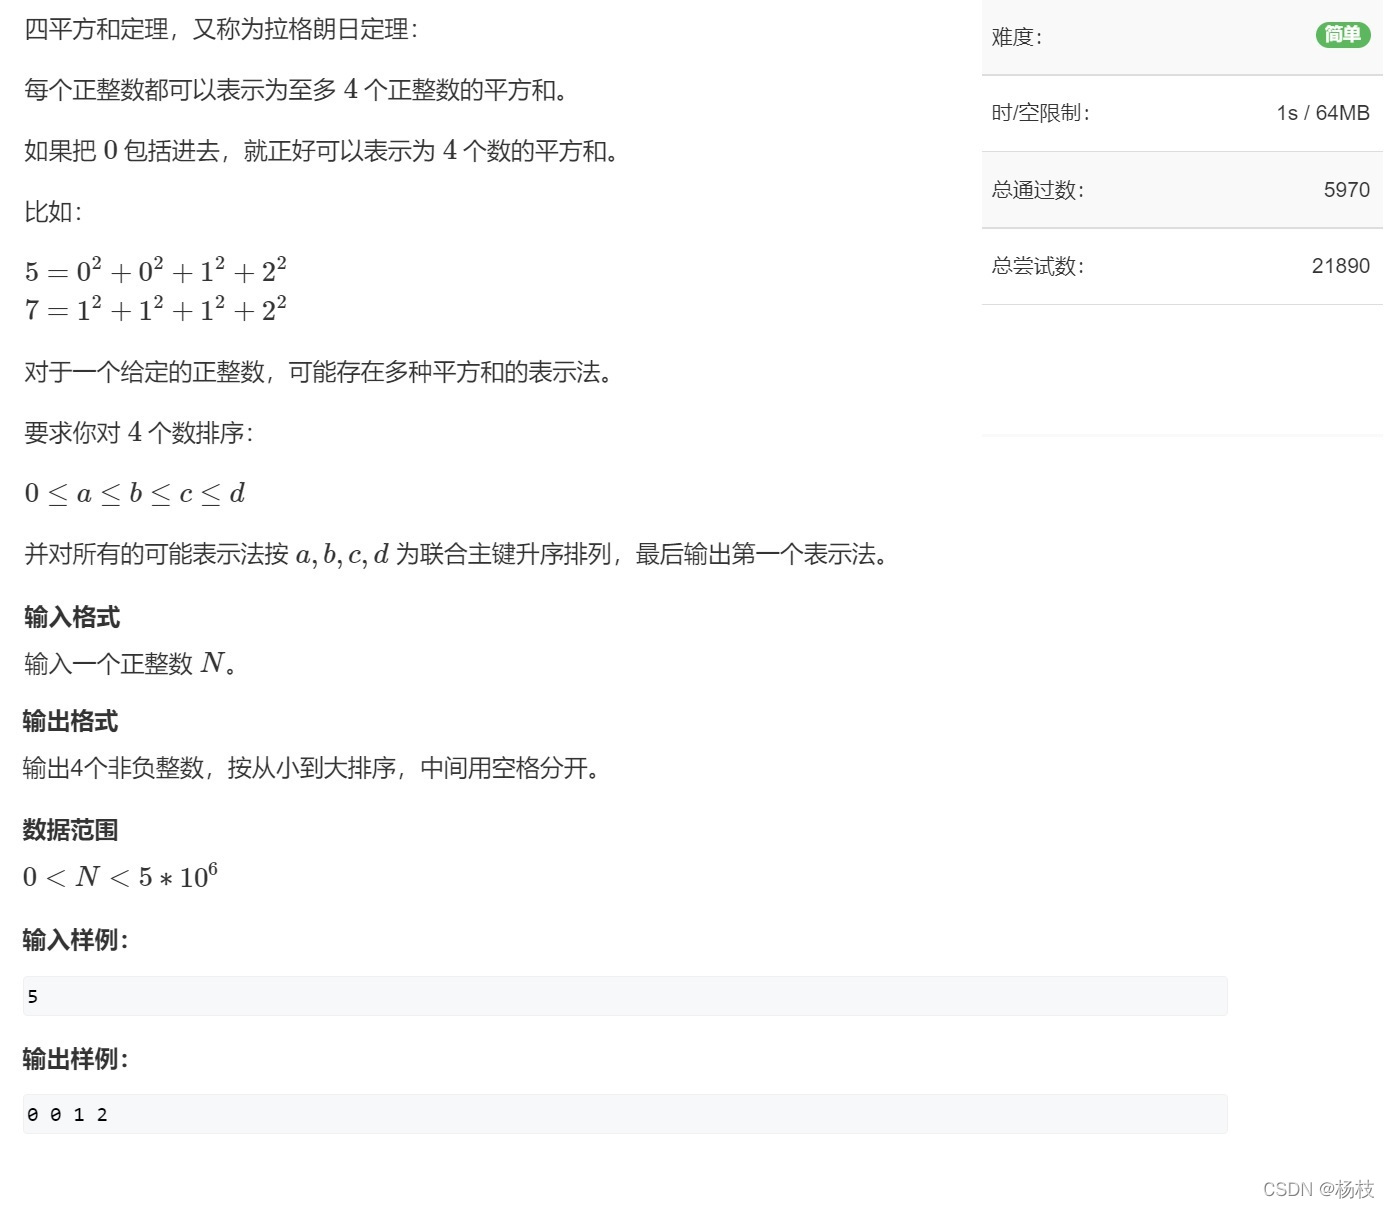
Task: Click the line 要求你对 4 个数排序
Action: click(138, 433)
